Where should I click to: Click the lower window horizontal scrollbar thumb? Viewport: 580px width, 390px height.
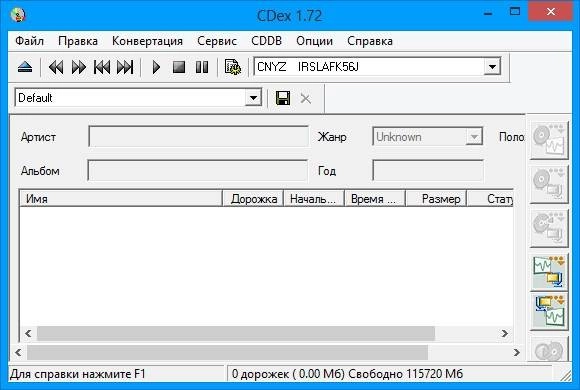[227, 352]
